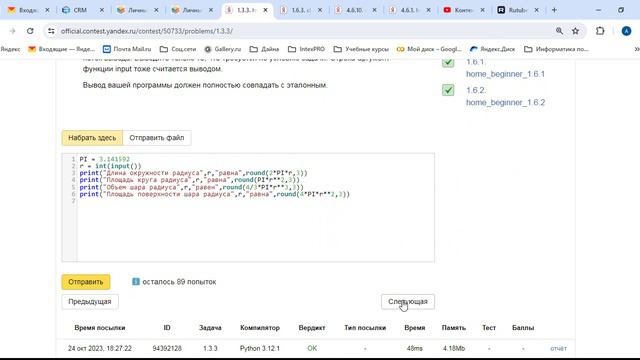Go to the Предыдущая problem
The height and width of the screenshot is (360, 640).
(90, 302)
